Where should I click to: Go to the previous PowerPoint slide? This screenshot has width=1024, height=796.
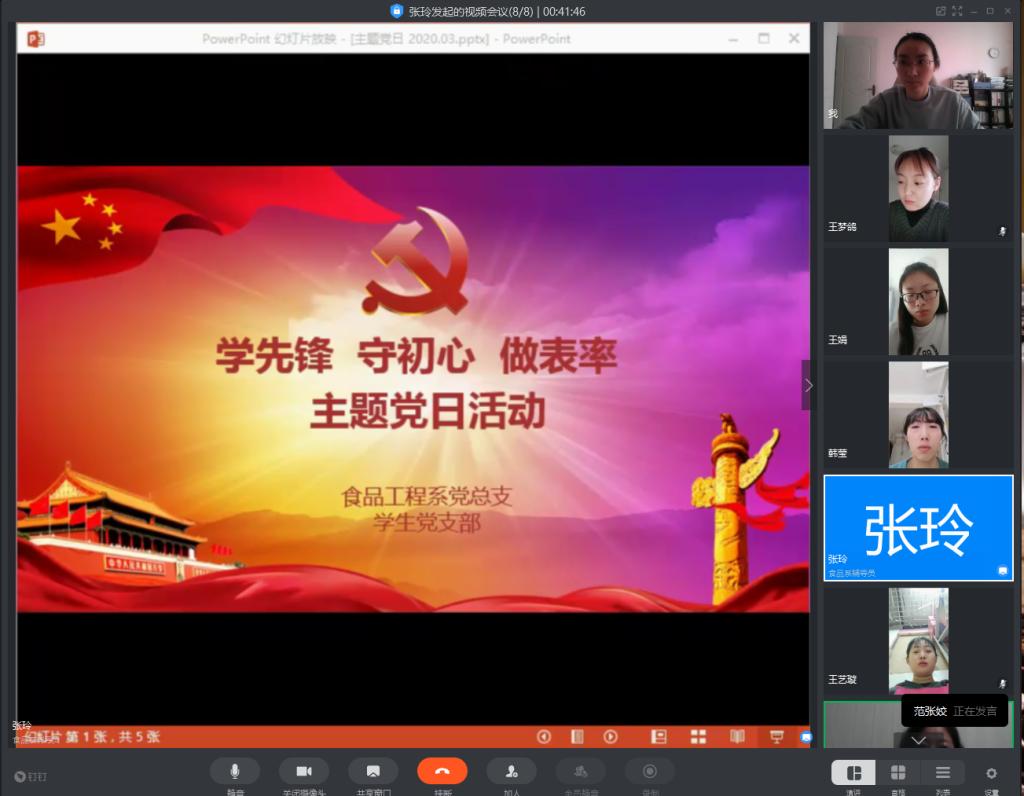coord(544,737)
